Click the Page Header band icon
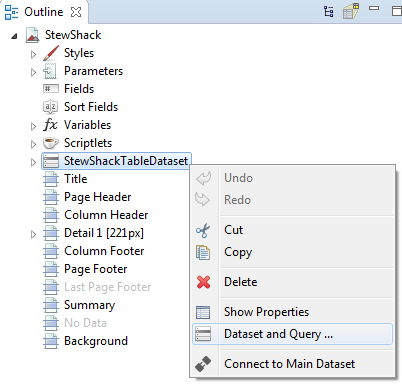The height and width of the screenshot is (385, 402). 51,197
